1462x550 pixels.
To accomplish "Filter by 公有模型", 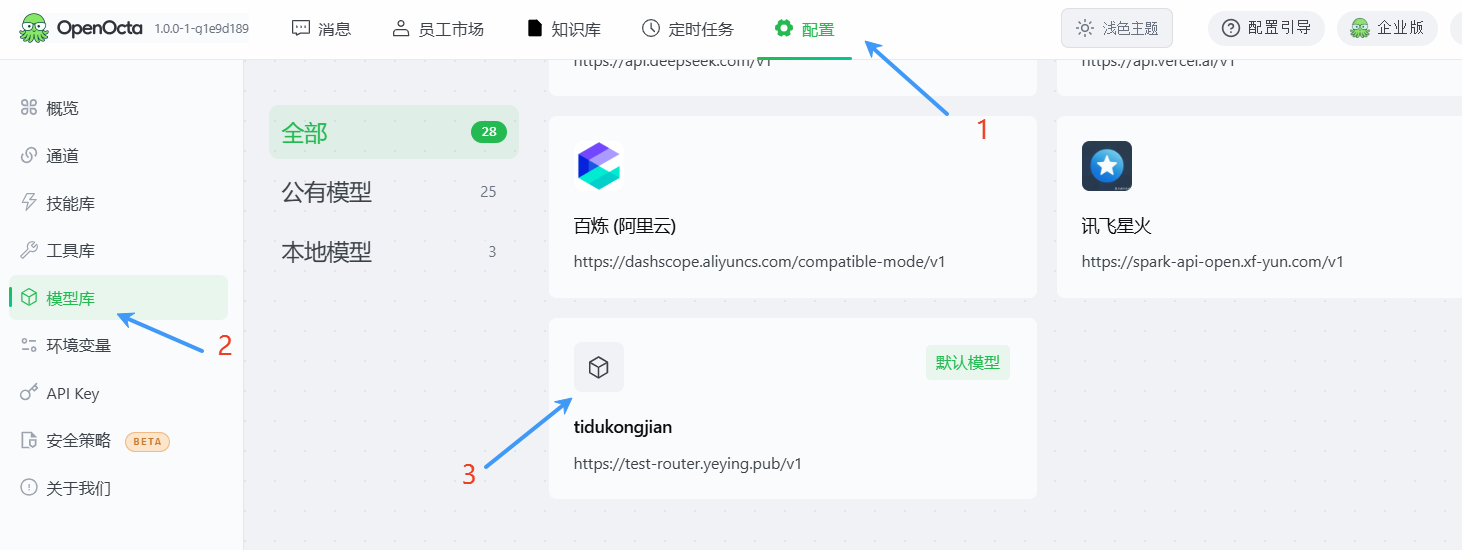I will pyautogui.click(x=394, y=192).
